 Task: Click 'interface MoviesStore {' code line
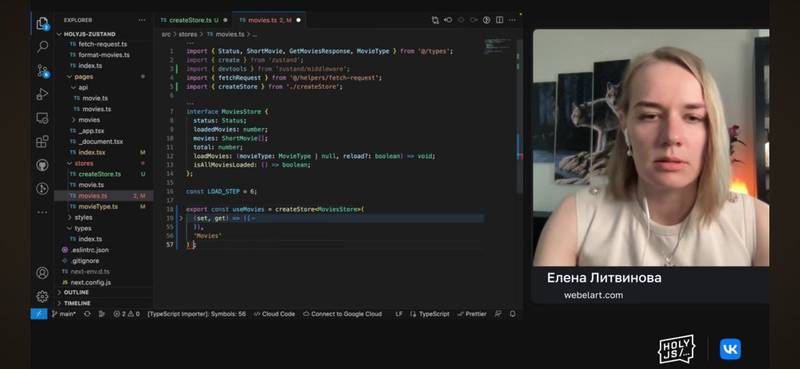[227, 111]
